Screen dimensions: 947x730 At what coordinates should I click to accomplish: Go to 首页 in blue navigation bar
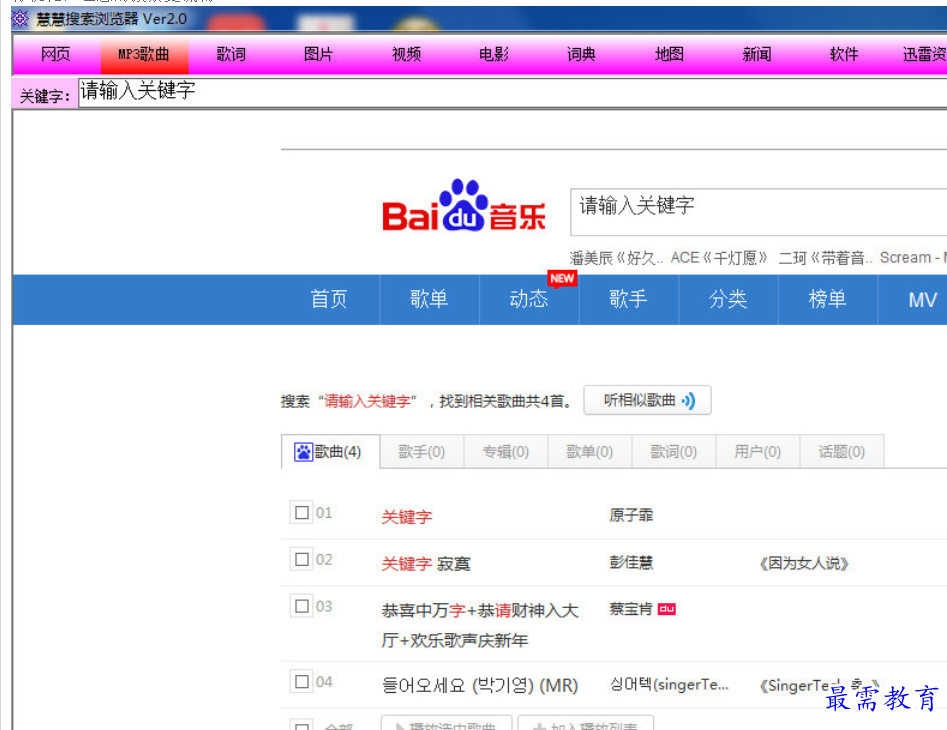pyautogui.click(x=329, y=299)
